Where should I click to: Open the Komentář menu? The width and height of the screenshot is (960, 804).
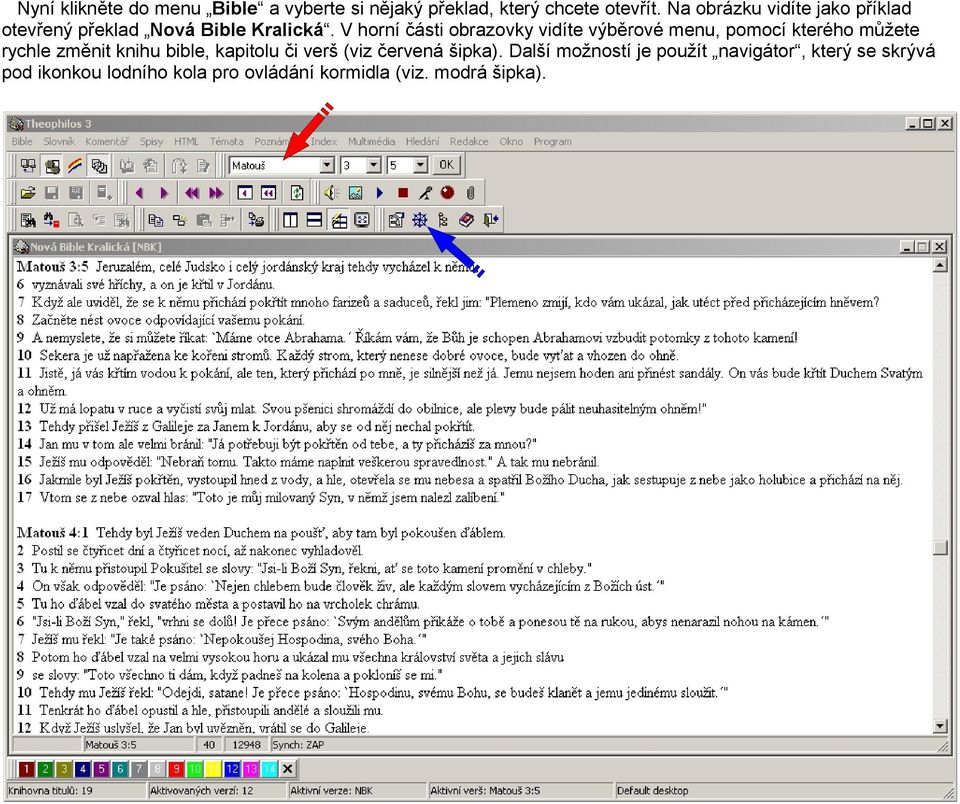(107, 141)
